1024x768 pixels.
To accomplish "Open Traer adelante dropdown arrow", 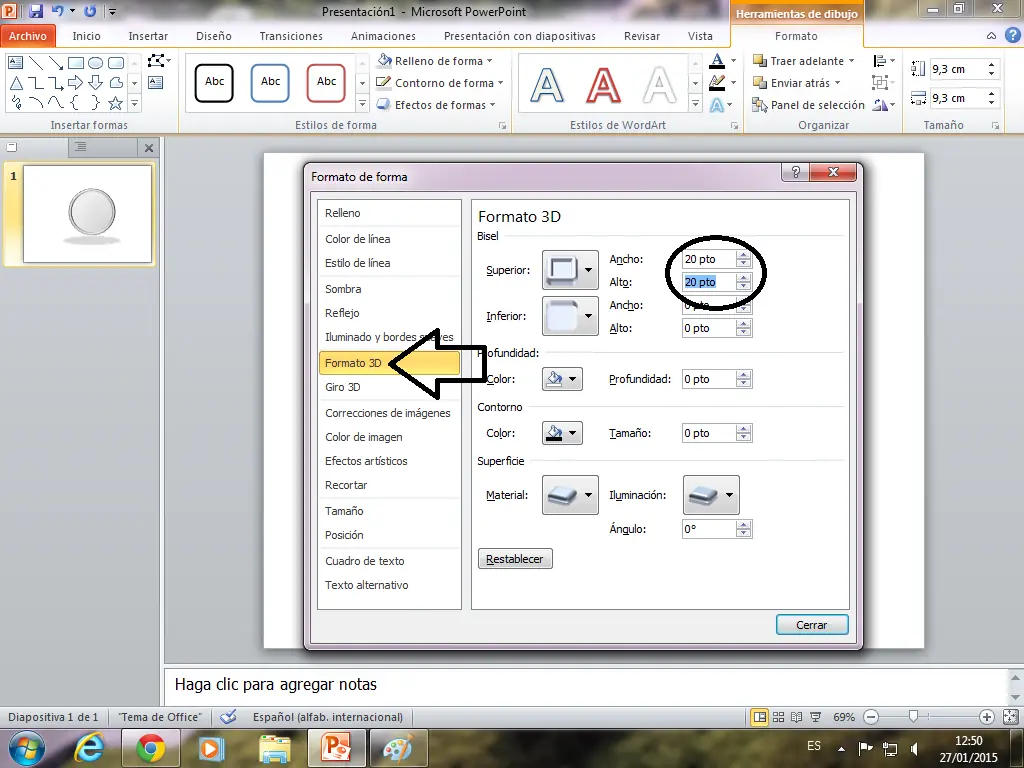I will point(852,61).
